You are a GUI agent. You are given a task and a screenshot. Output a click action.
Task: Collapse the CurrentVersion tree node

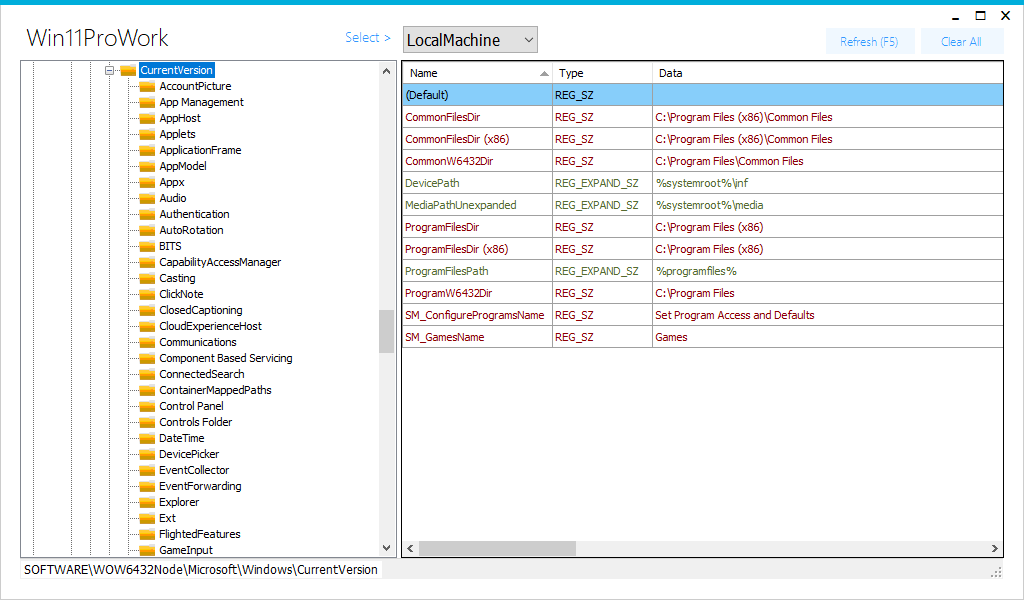click(110, 70)
